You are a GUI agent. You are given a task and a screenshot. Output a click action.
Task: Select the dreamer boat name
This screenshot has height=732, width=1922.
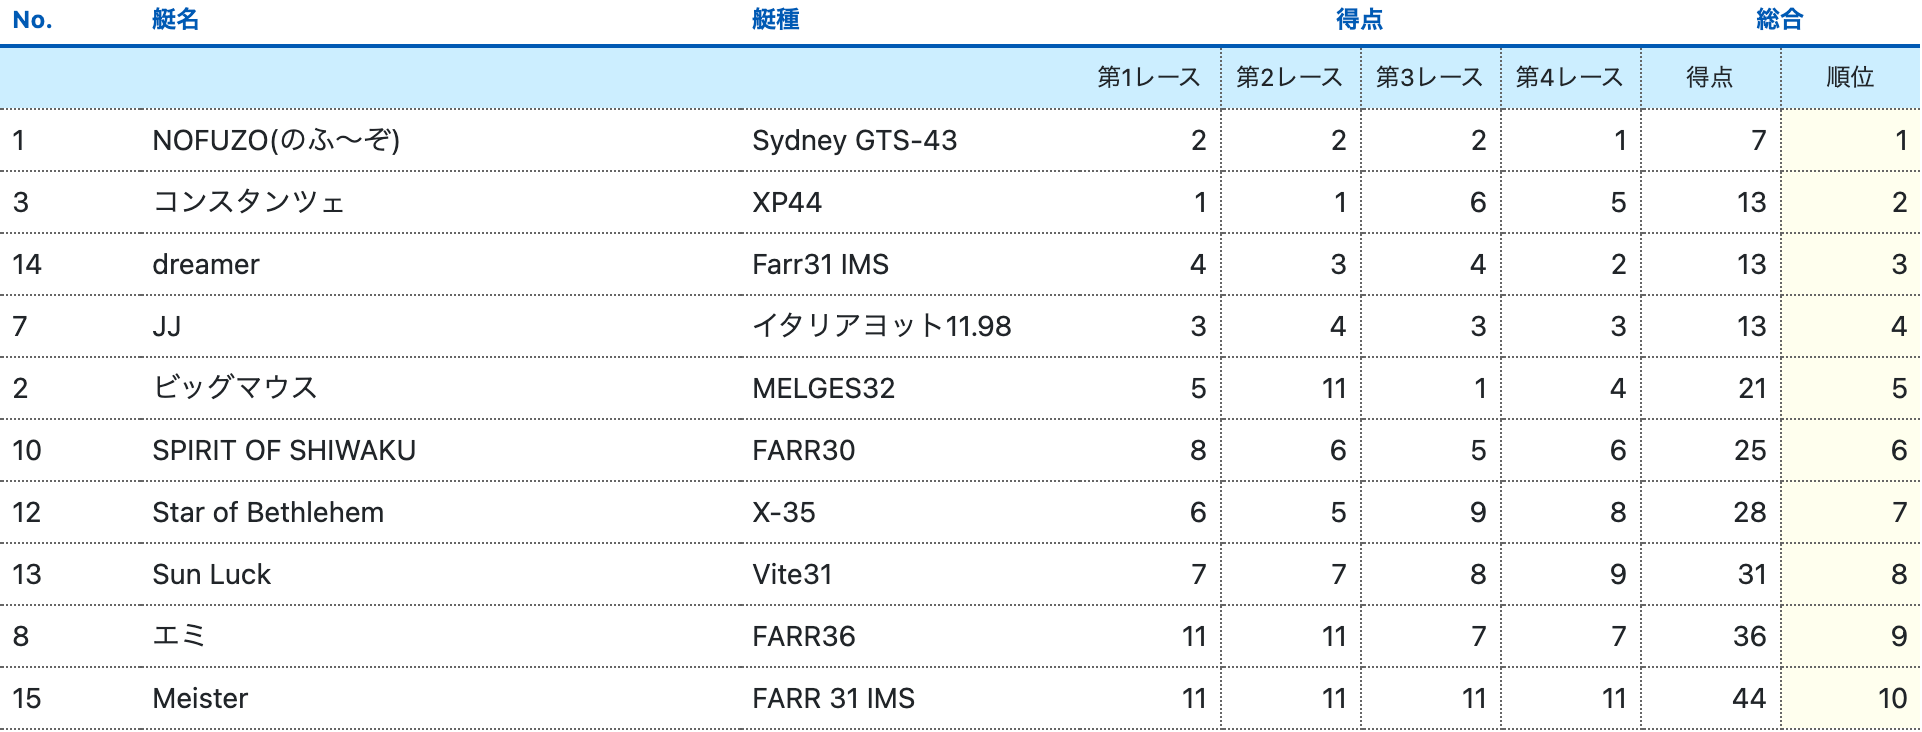click(206, 264)
